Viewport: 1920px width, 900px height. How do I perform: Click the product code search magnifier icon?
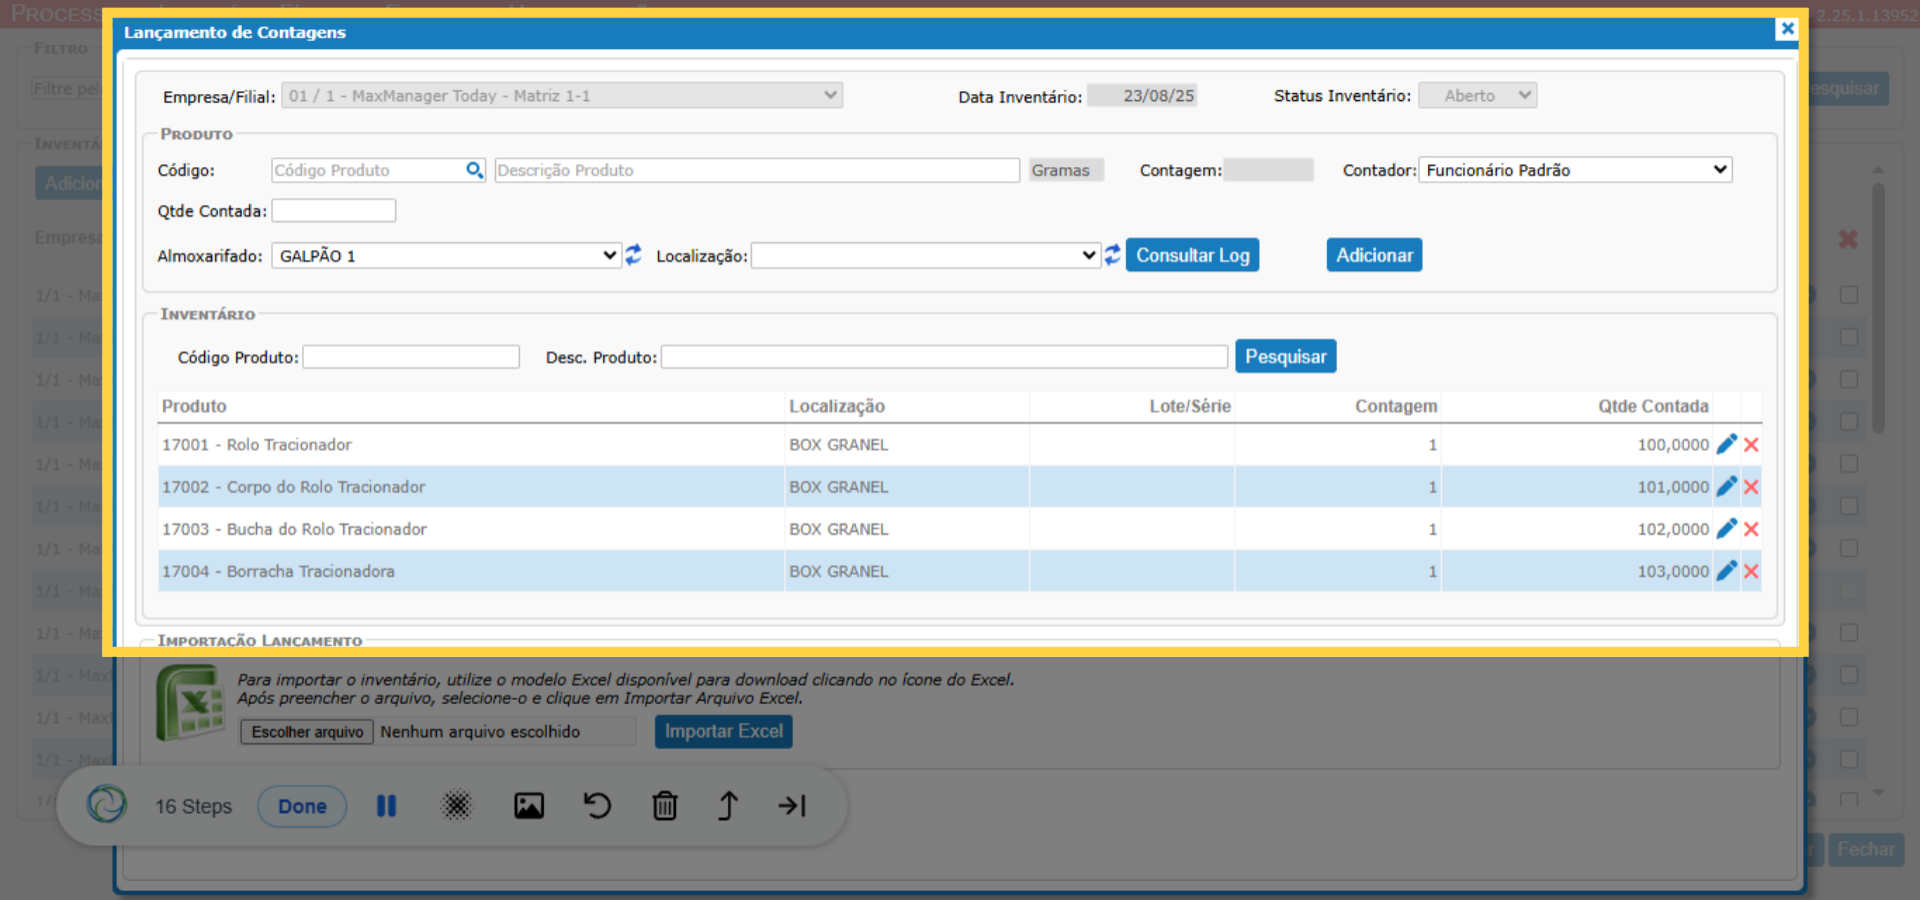(475, 170)
